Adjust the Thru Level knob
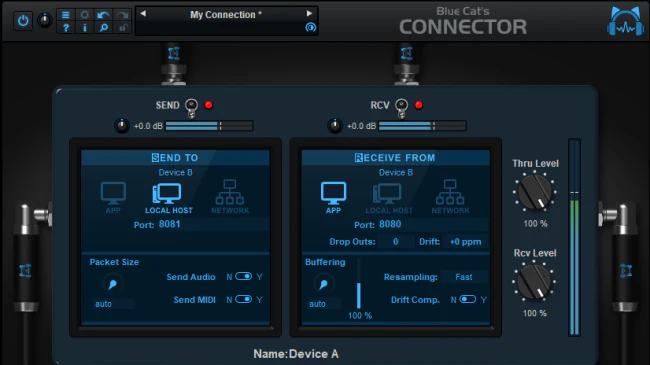Image resolution: width=650 pixels, height=365 pixels. click(x=534, y=192)
